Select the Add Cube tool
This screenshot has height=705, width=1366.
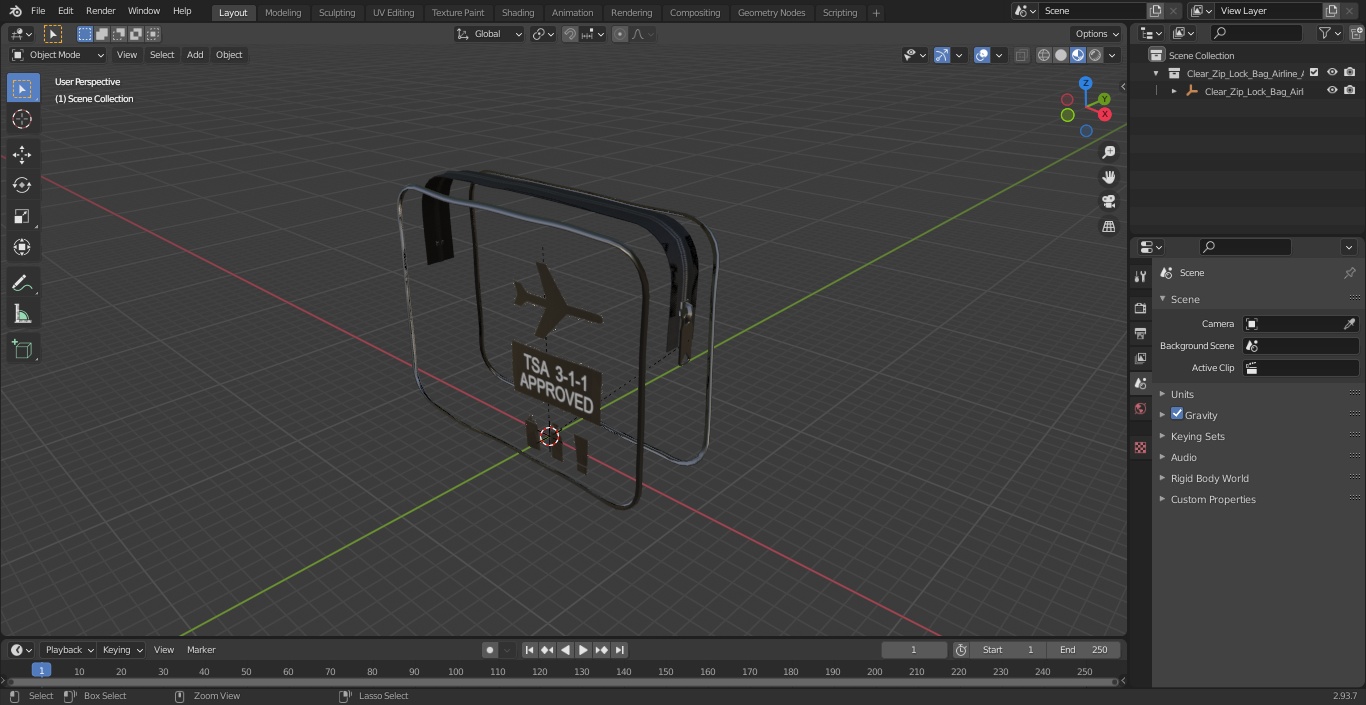tap(22, 350)
